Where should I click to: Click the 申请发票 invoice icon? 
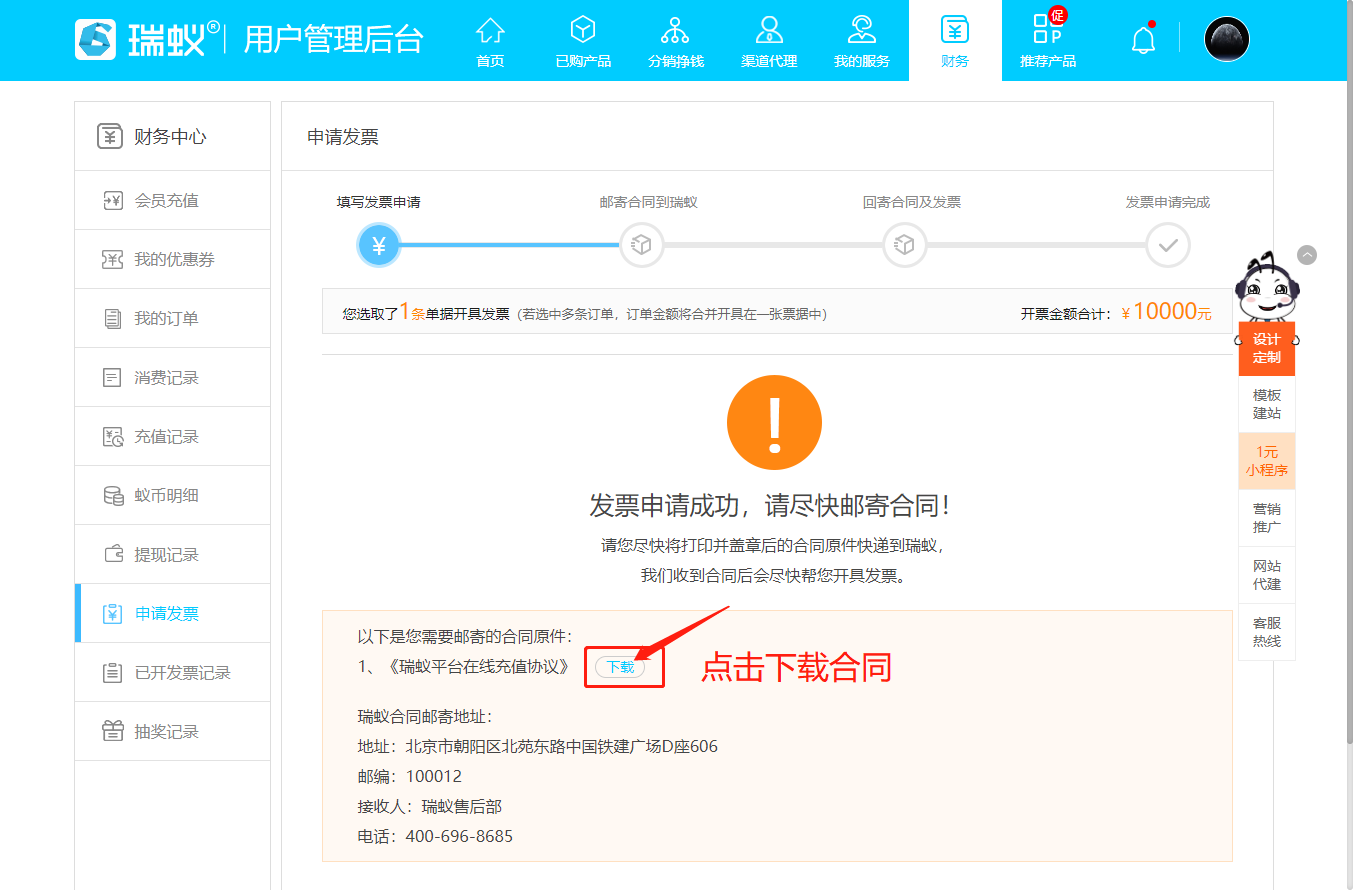[113, 613]
